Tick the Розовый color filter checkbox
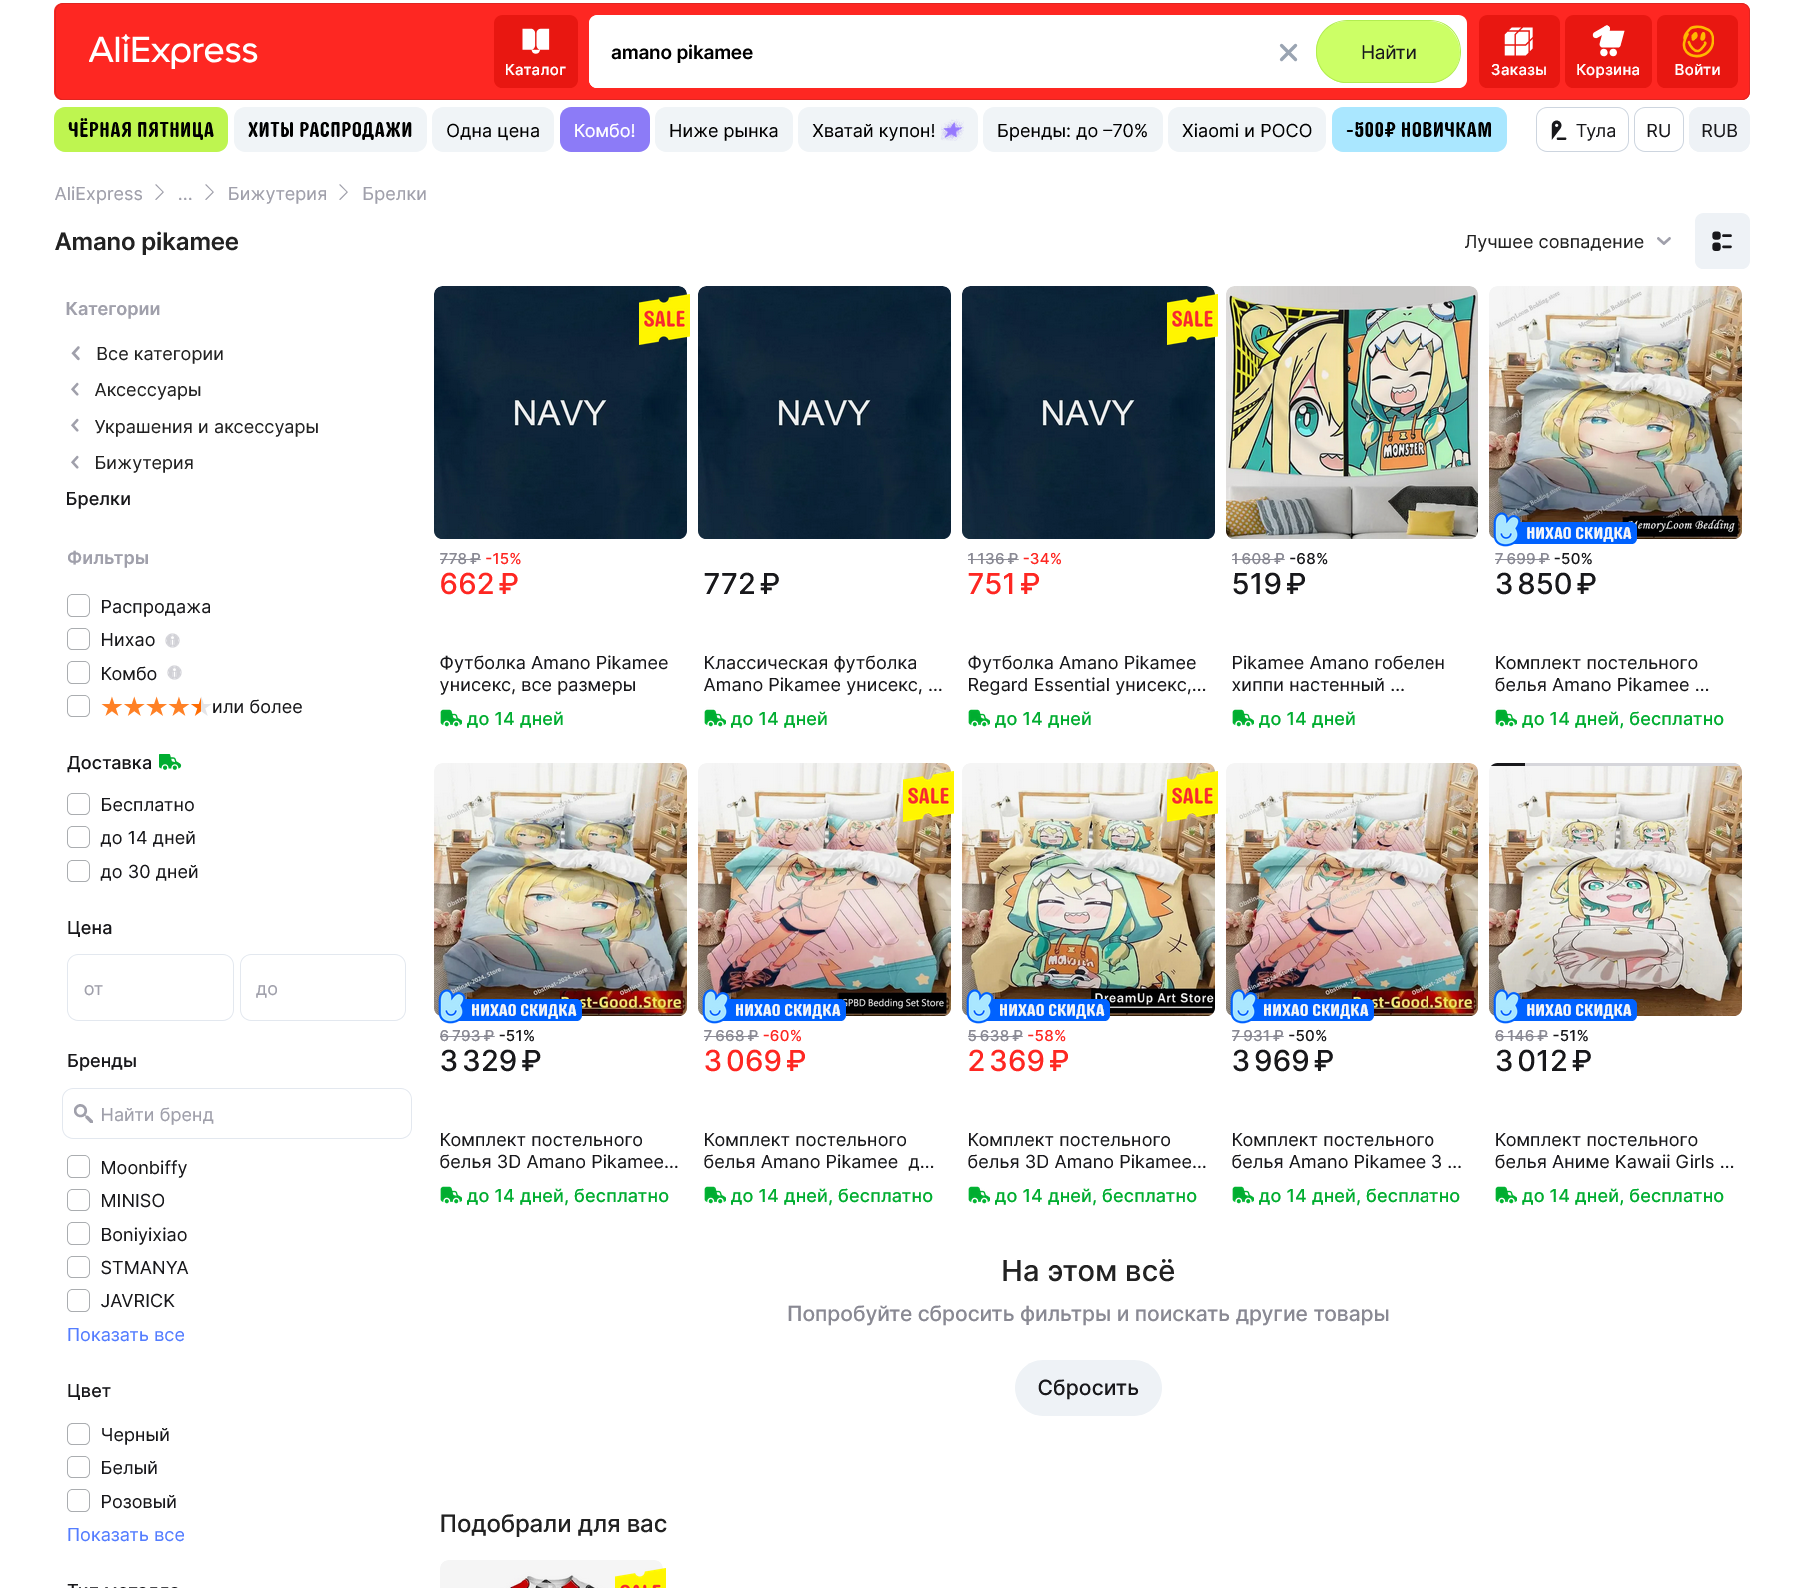 [x=78, y=1501]
